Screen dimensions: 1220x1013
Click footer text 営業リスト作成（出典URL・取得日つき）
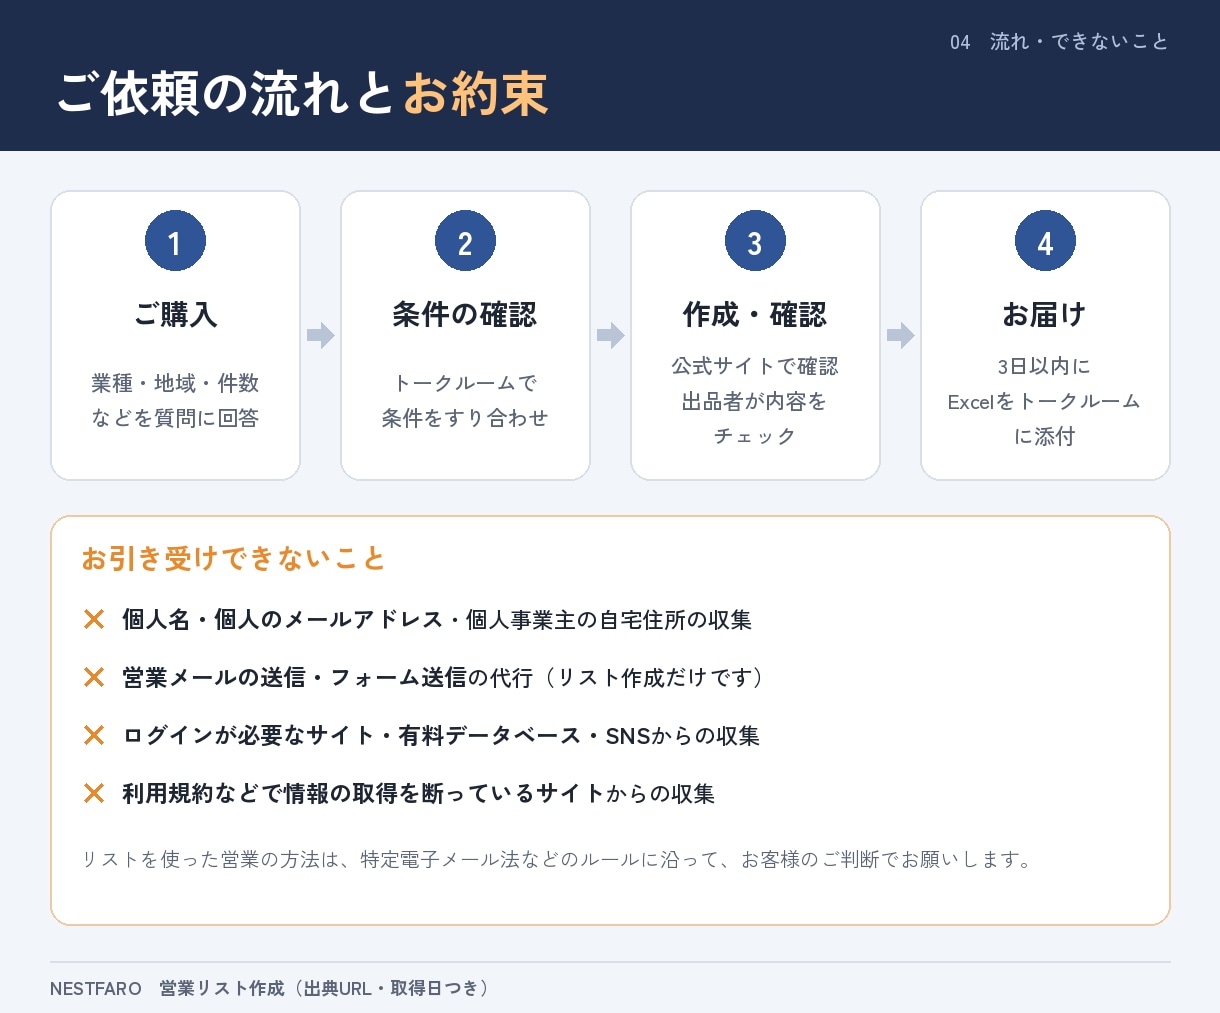tap(326, 988)
